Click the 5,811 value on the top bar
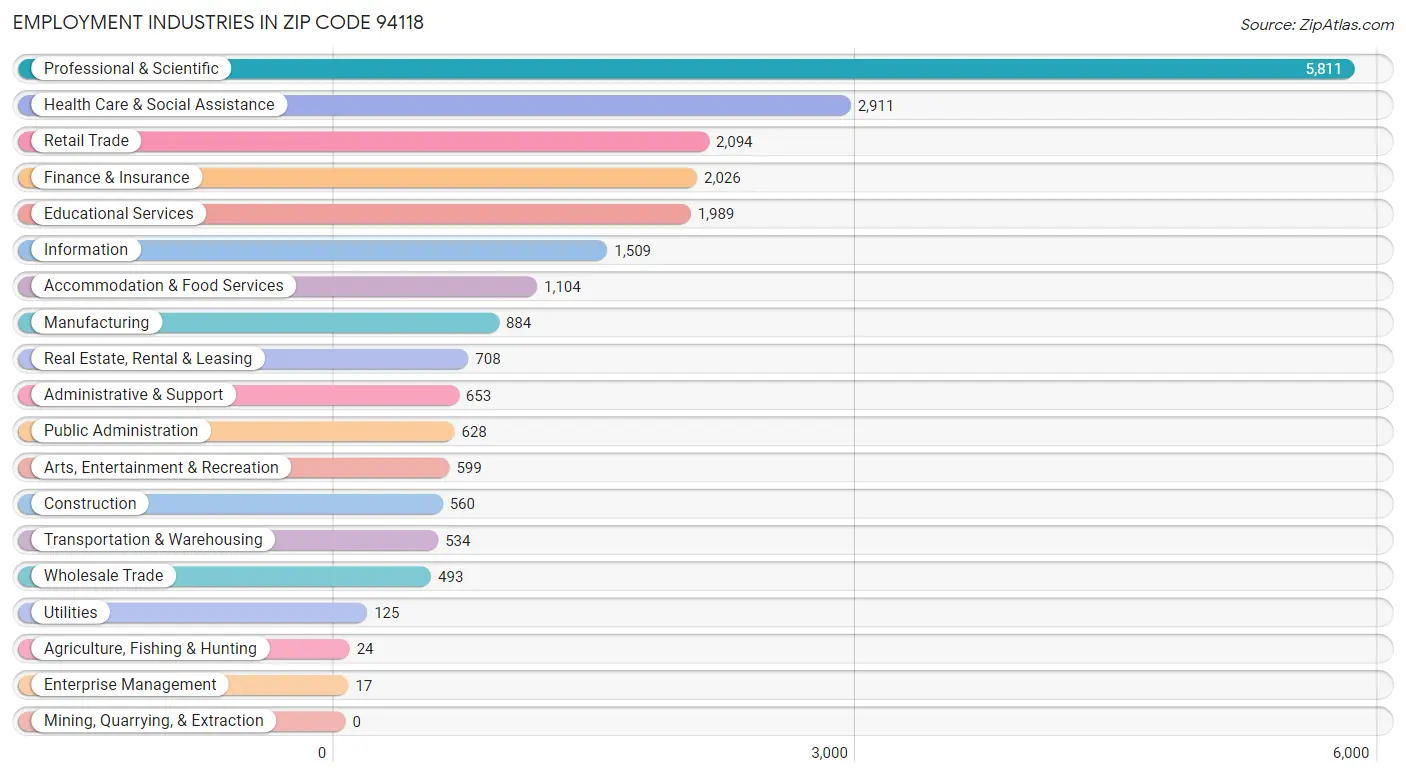The height and width of the screenshot is (776, 1406). (1323, 70)
